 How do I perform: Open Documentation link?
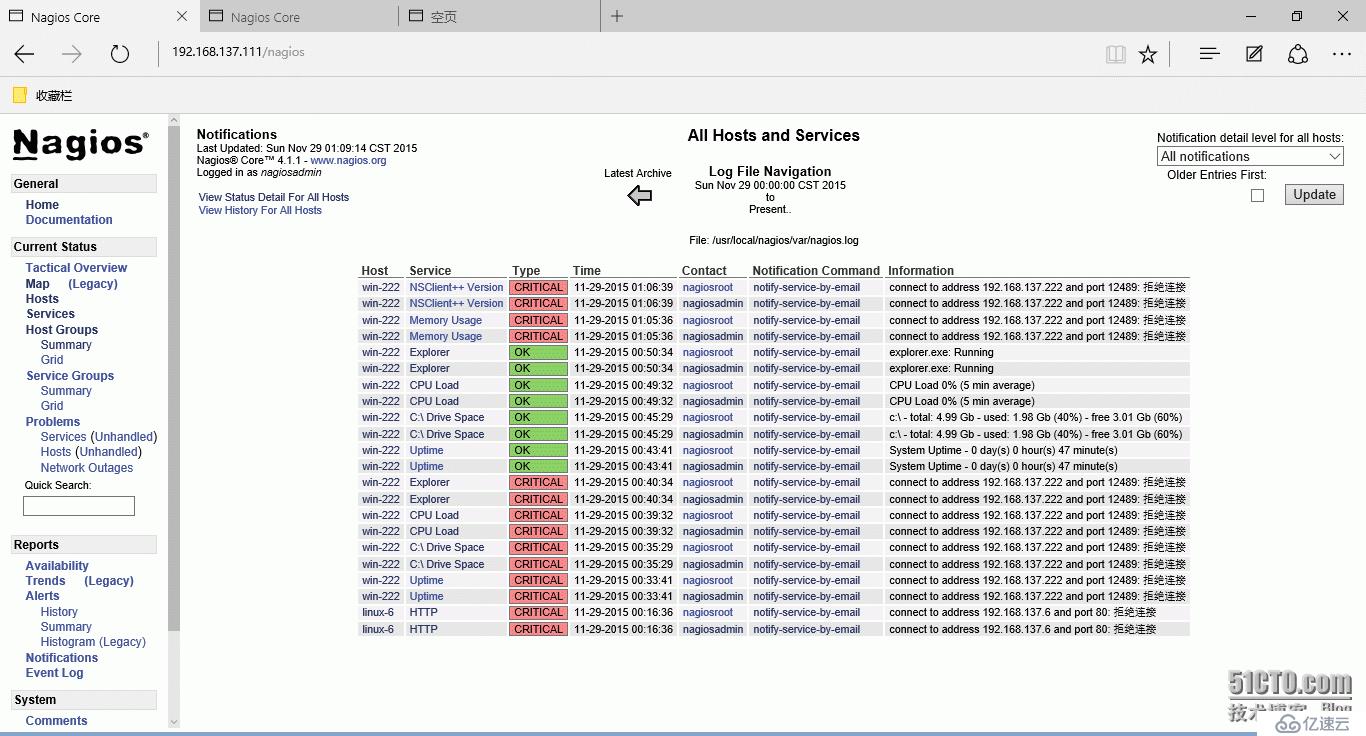click(69, 220)
